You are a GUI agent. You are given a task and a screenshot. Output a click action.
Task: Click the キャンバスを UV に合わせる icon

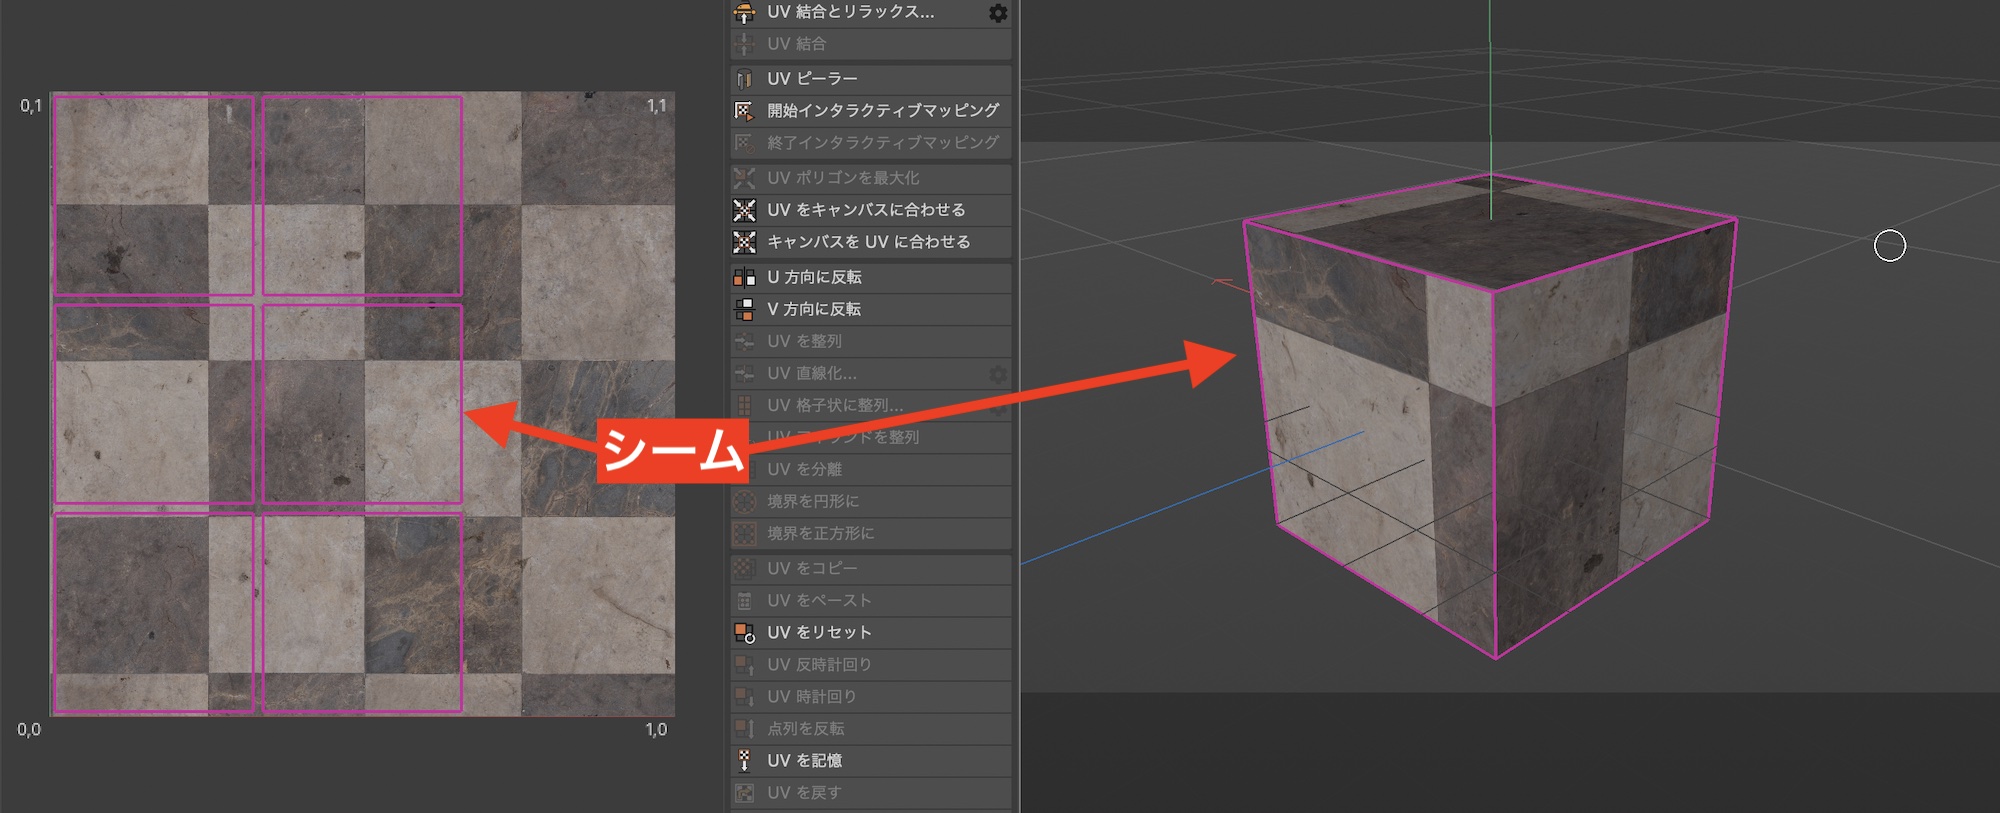click(744, 242)
